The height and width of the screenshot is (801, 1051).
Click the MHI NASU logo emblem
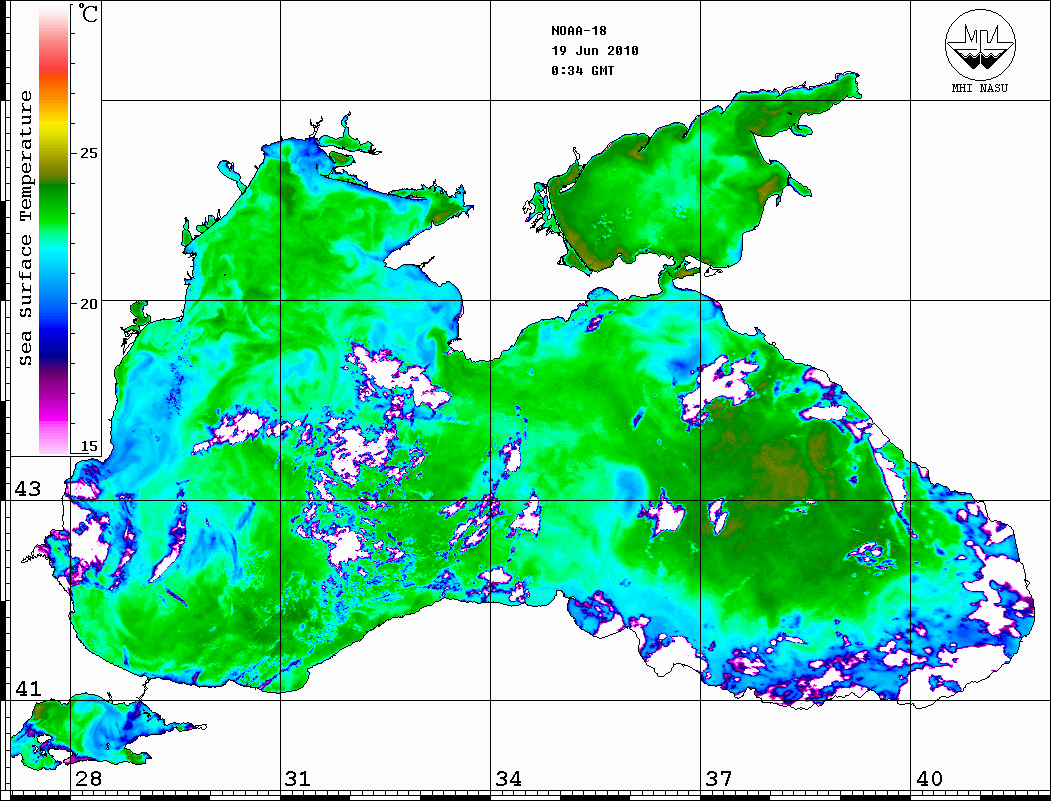(x=980, y=44)
